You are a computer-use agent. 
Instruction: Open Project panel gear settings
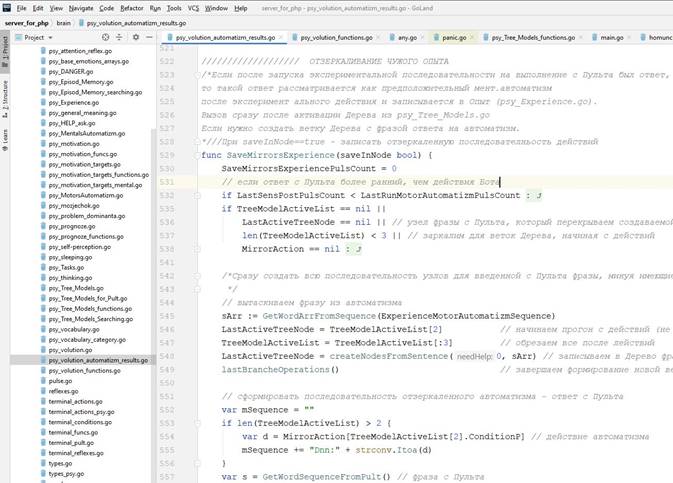pyautogui.click(x=136, y=37)
